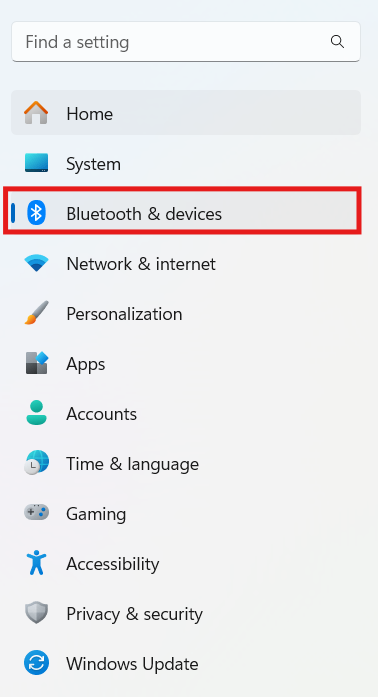The image size is (378, 697).
Task: Click the Privacy & security shield icon
Action: pyautogui.click(x=36, y=613)
